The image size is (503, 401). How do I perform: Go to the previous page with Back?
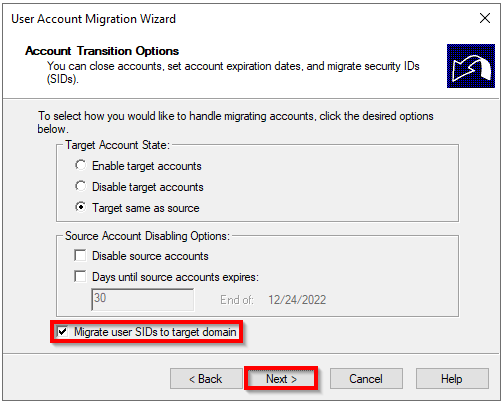(x=206, y=379)
